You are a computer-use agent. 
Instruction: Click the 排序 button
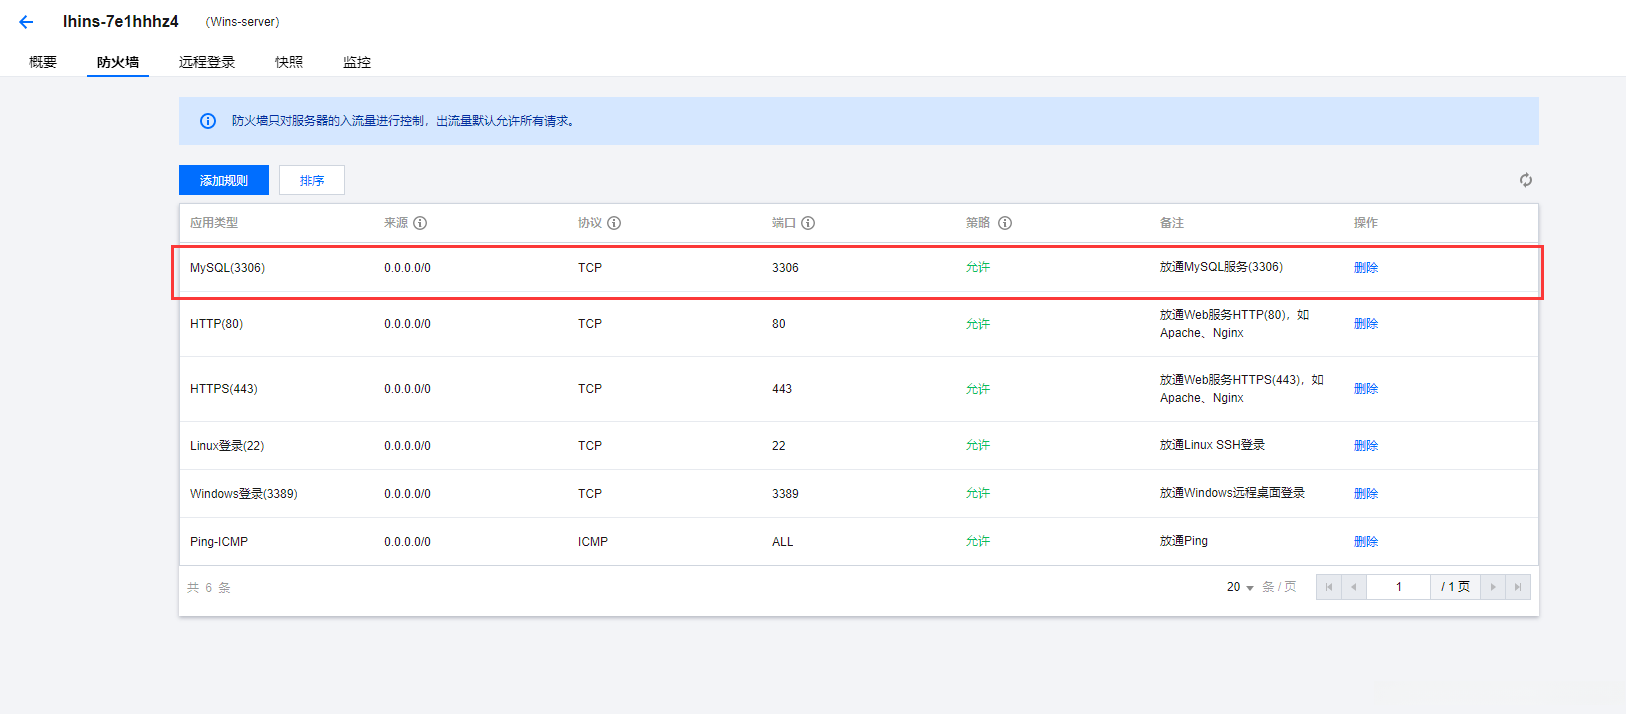312,180
